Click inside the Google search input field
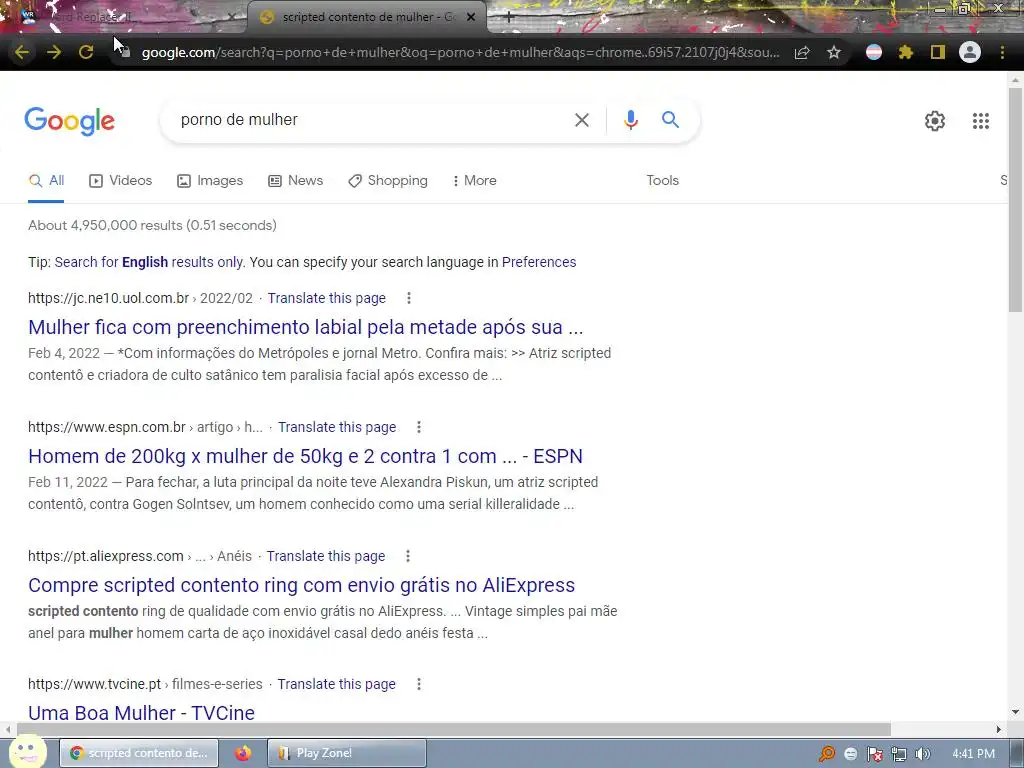The height and width of the screenshot is (768, 1024). [369, 120]
